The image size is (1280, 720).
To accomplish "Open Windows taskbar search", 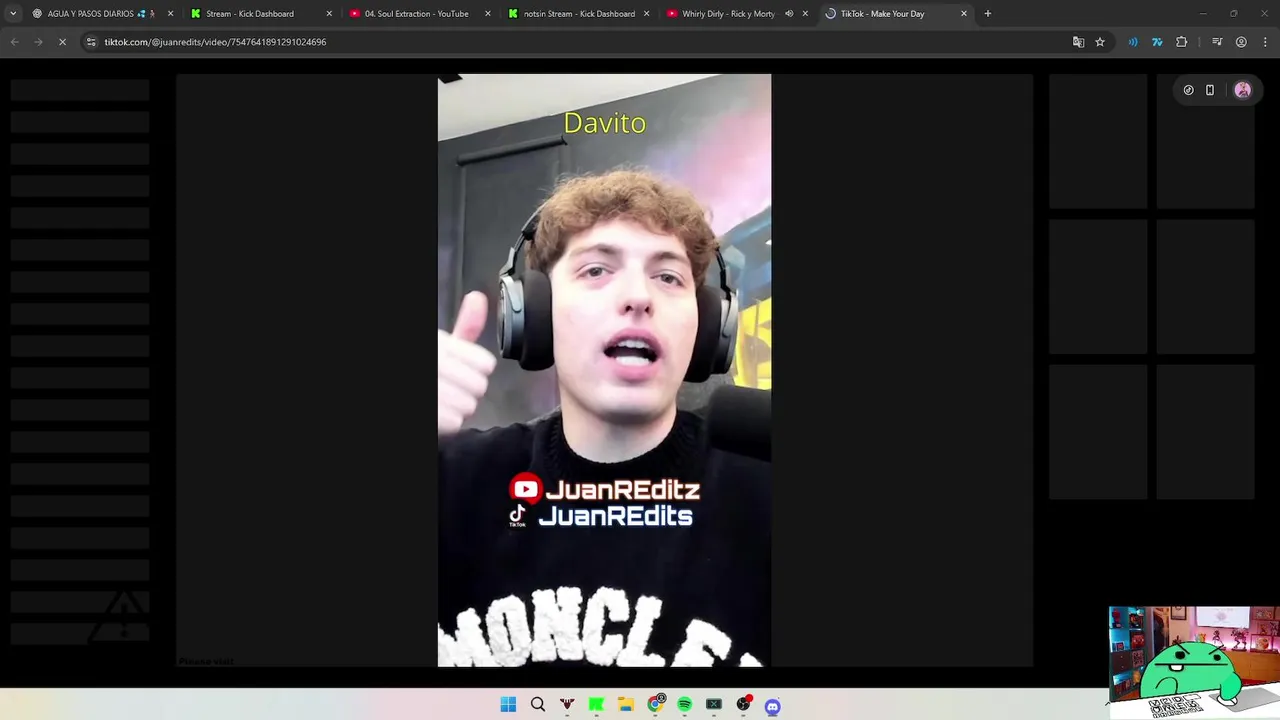I will tap(538, 705).
